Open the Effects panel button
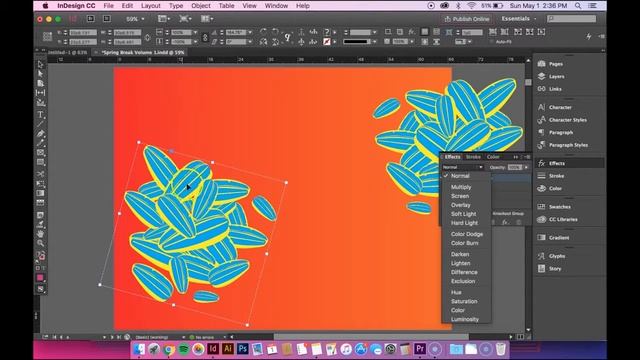640x360 pixels. (570, 163)
